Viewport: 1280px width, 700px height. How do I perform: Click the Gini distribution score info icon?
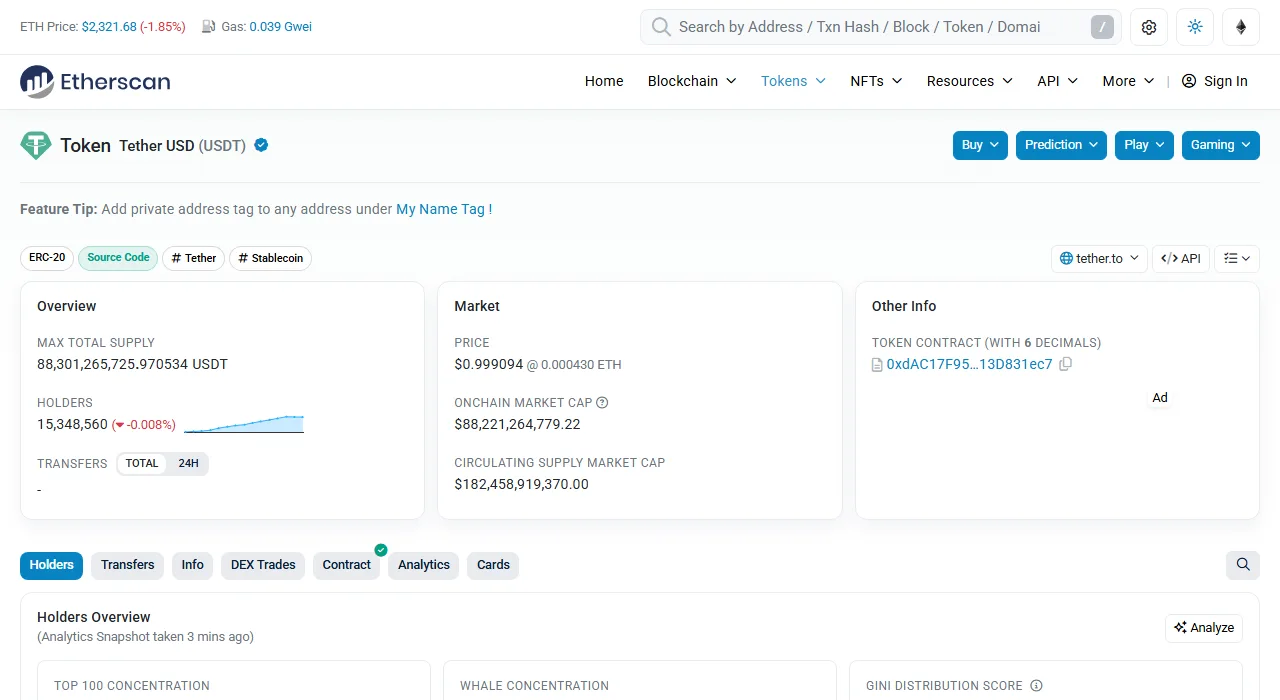(1036, 686)
